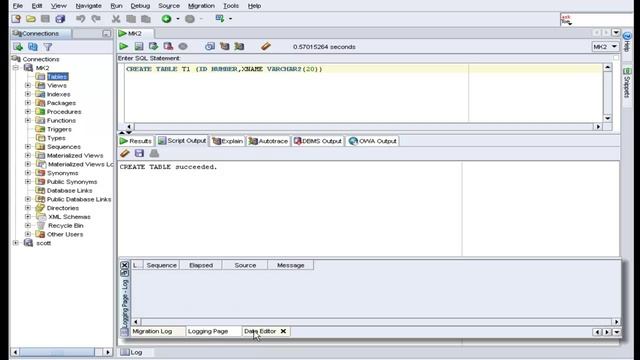Open the Snippets side panel
The height and width of the screenshot is (360, 640).
627,82
